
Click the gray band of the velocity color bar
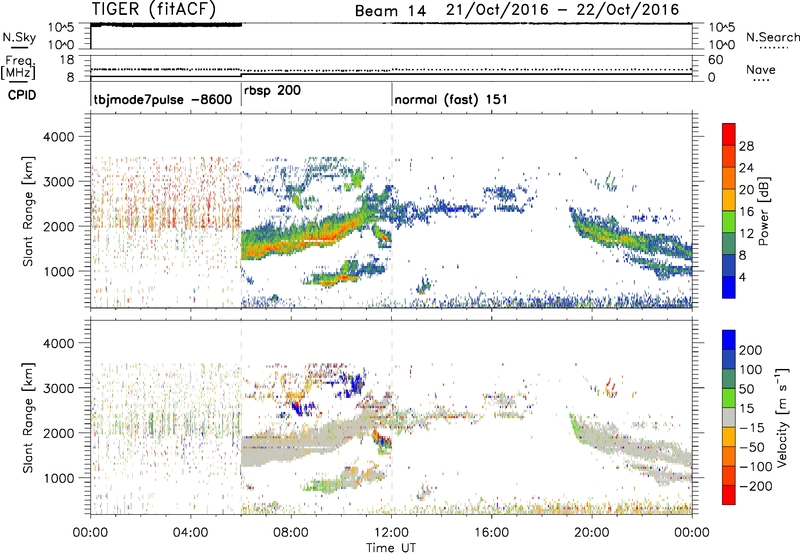[x=729, y=417]
